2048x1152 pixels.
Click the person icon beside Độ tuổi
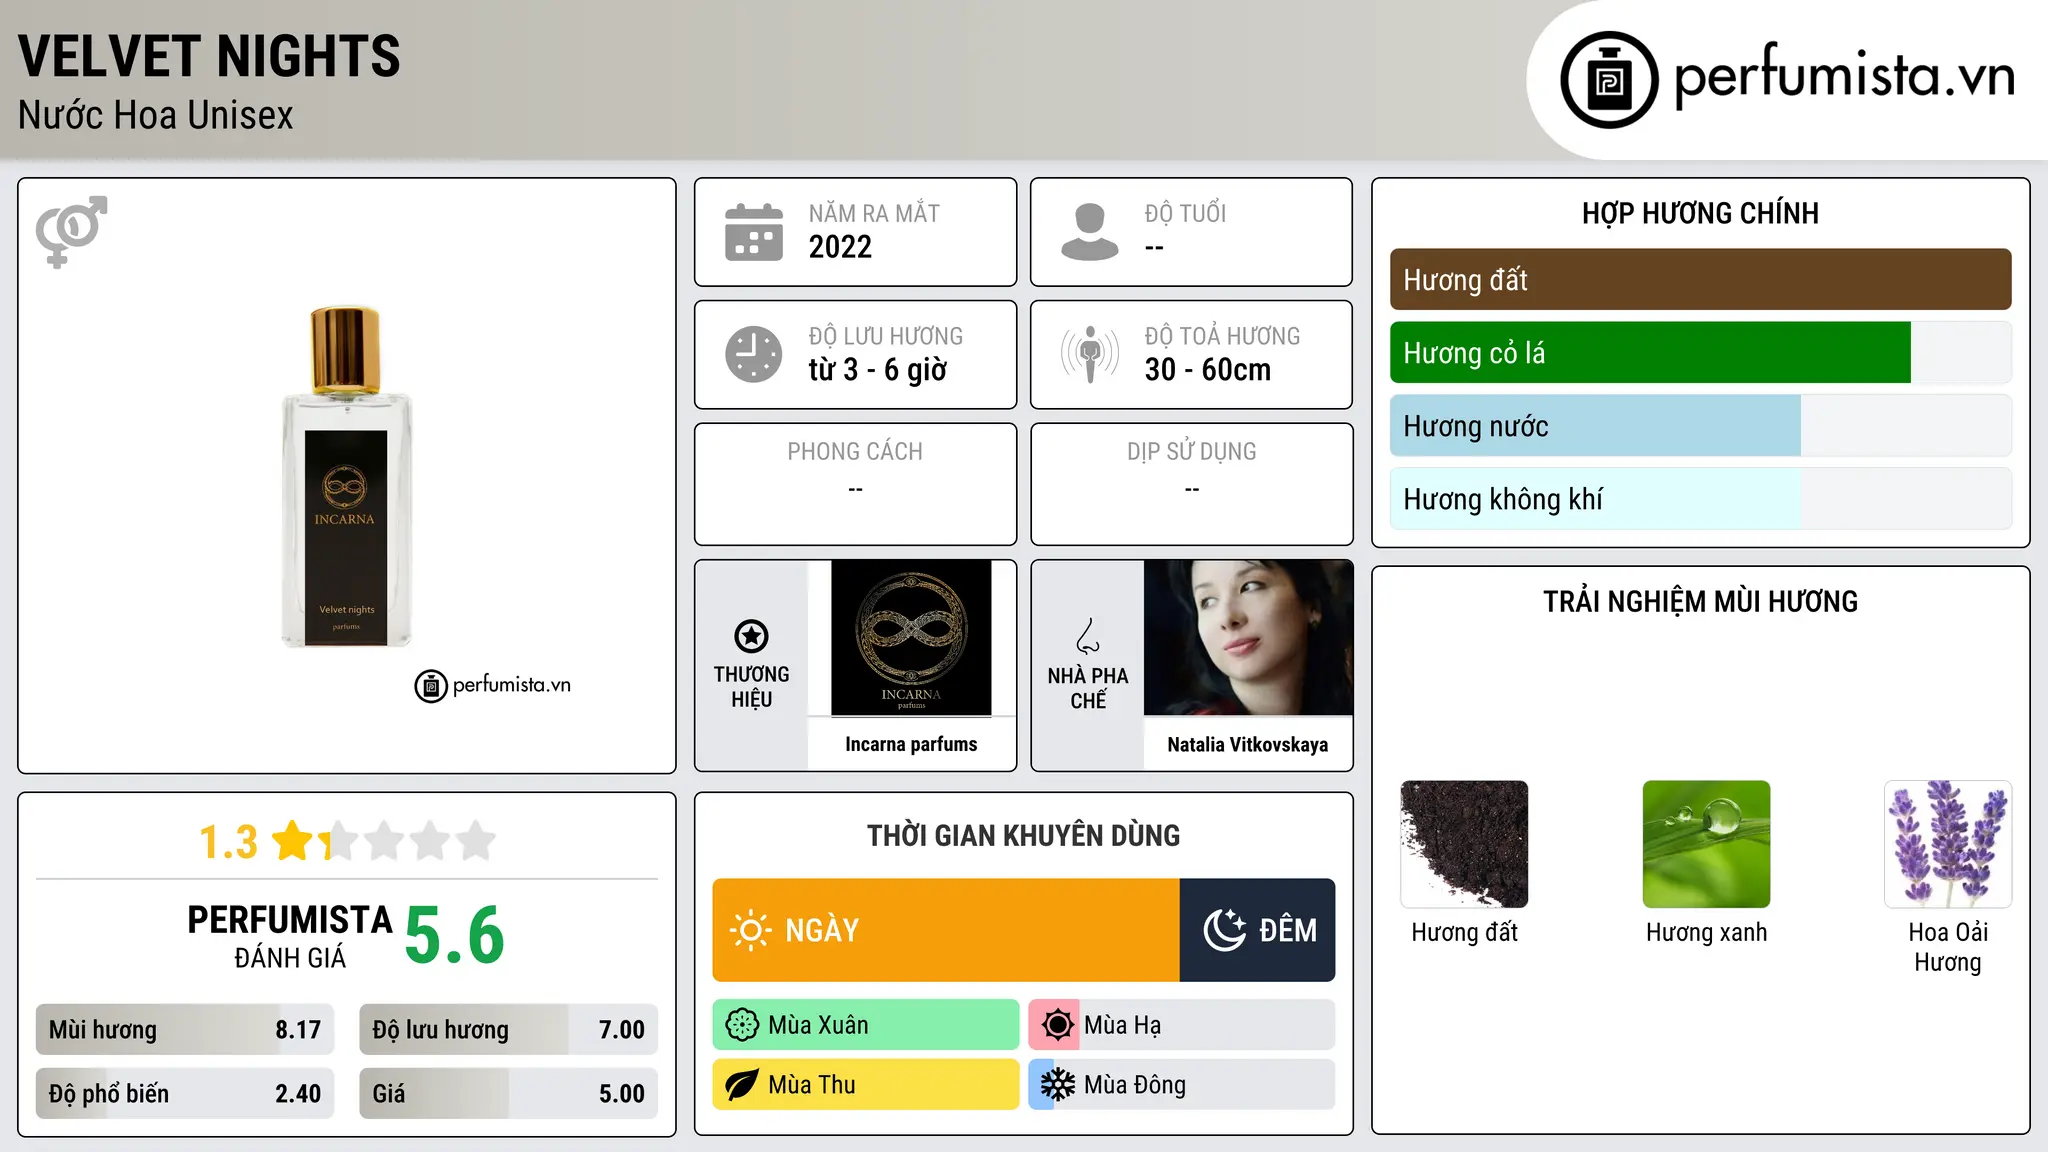(1089, 232)
